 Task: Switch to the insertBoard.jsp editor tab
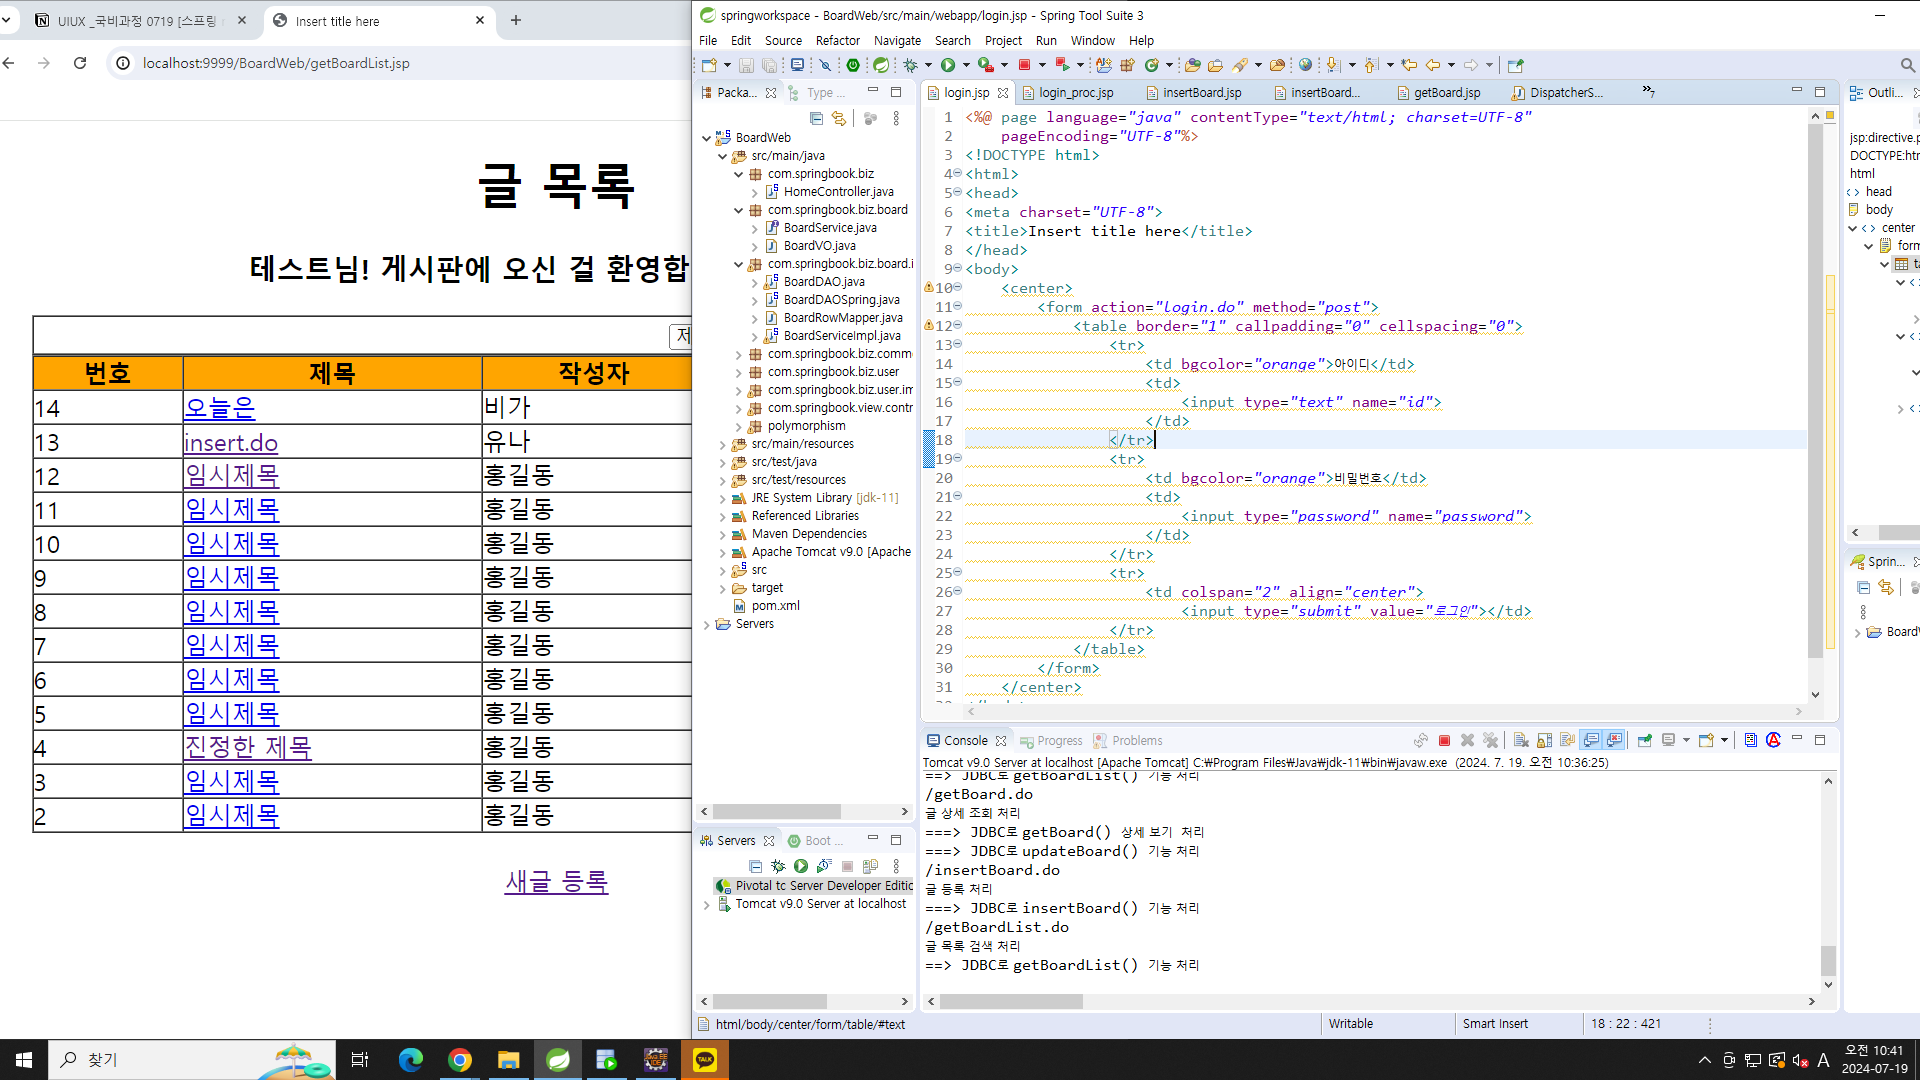[x=1201, y=93]
